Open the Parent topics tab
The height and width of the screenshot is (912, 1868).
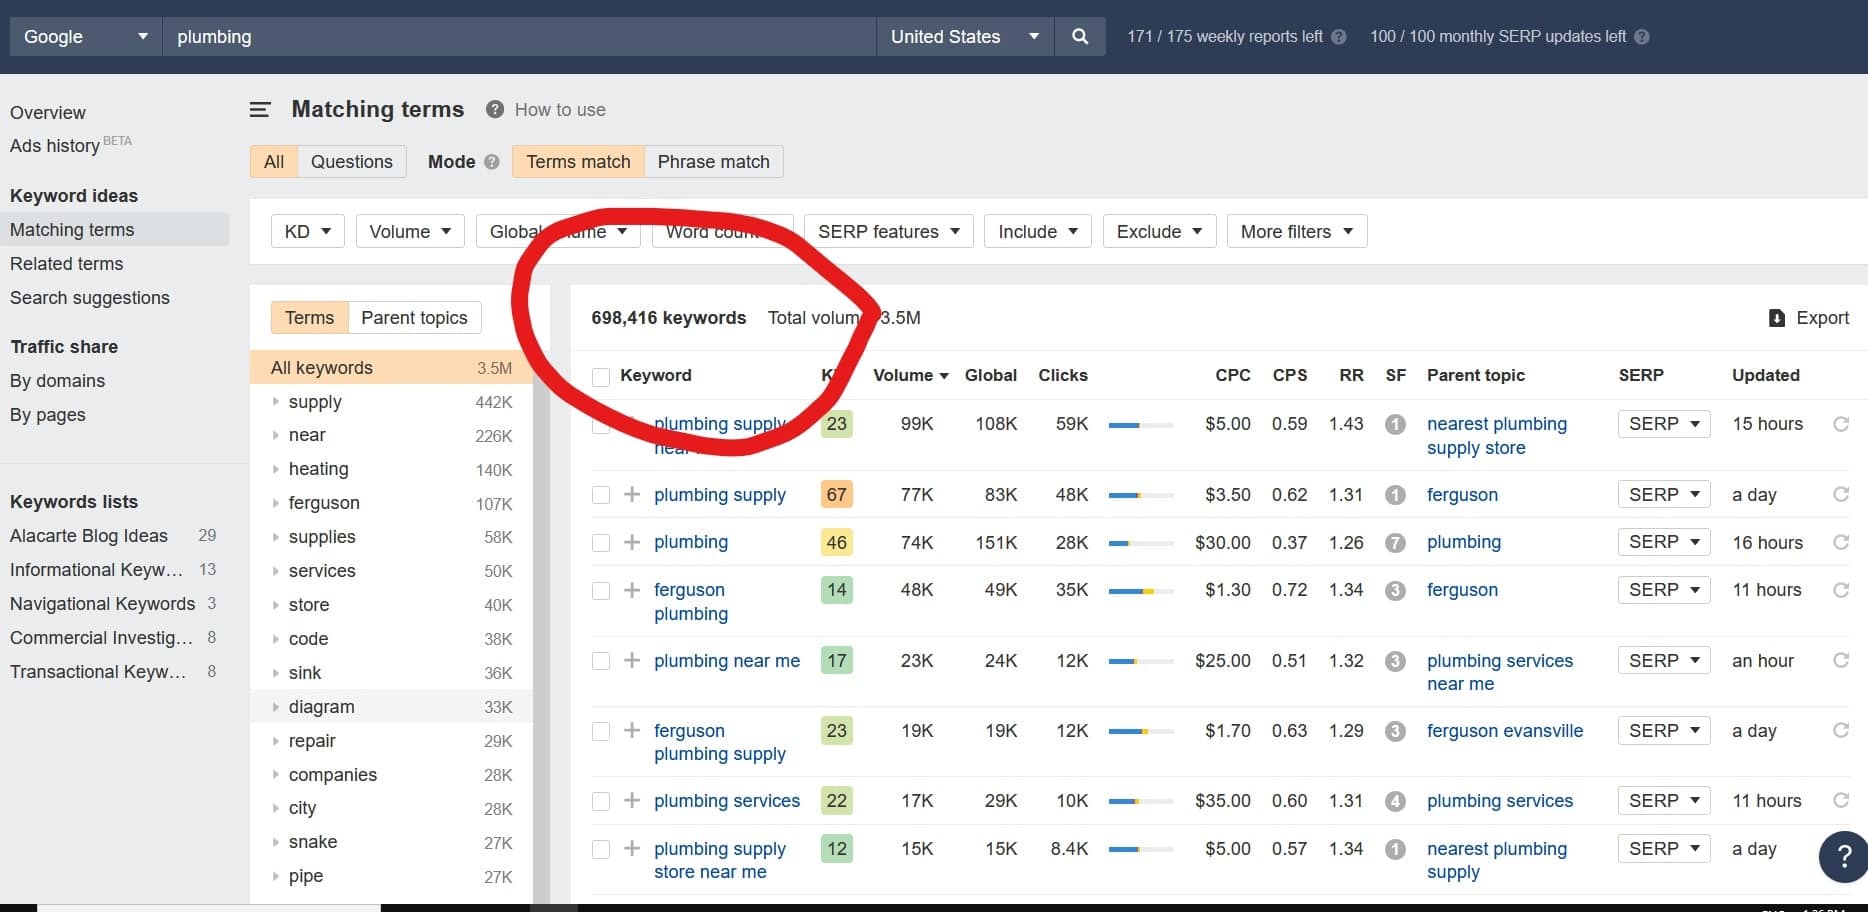click(414, 317)
